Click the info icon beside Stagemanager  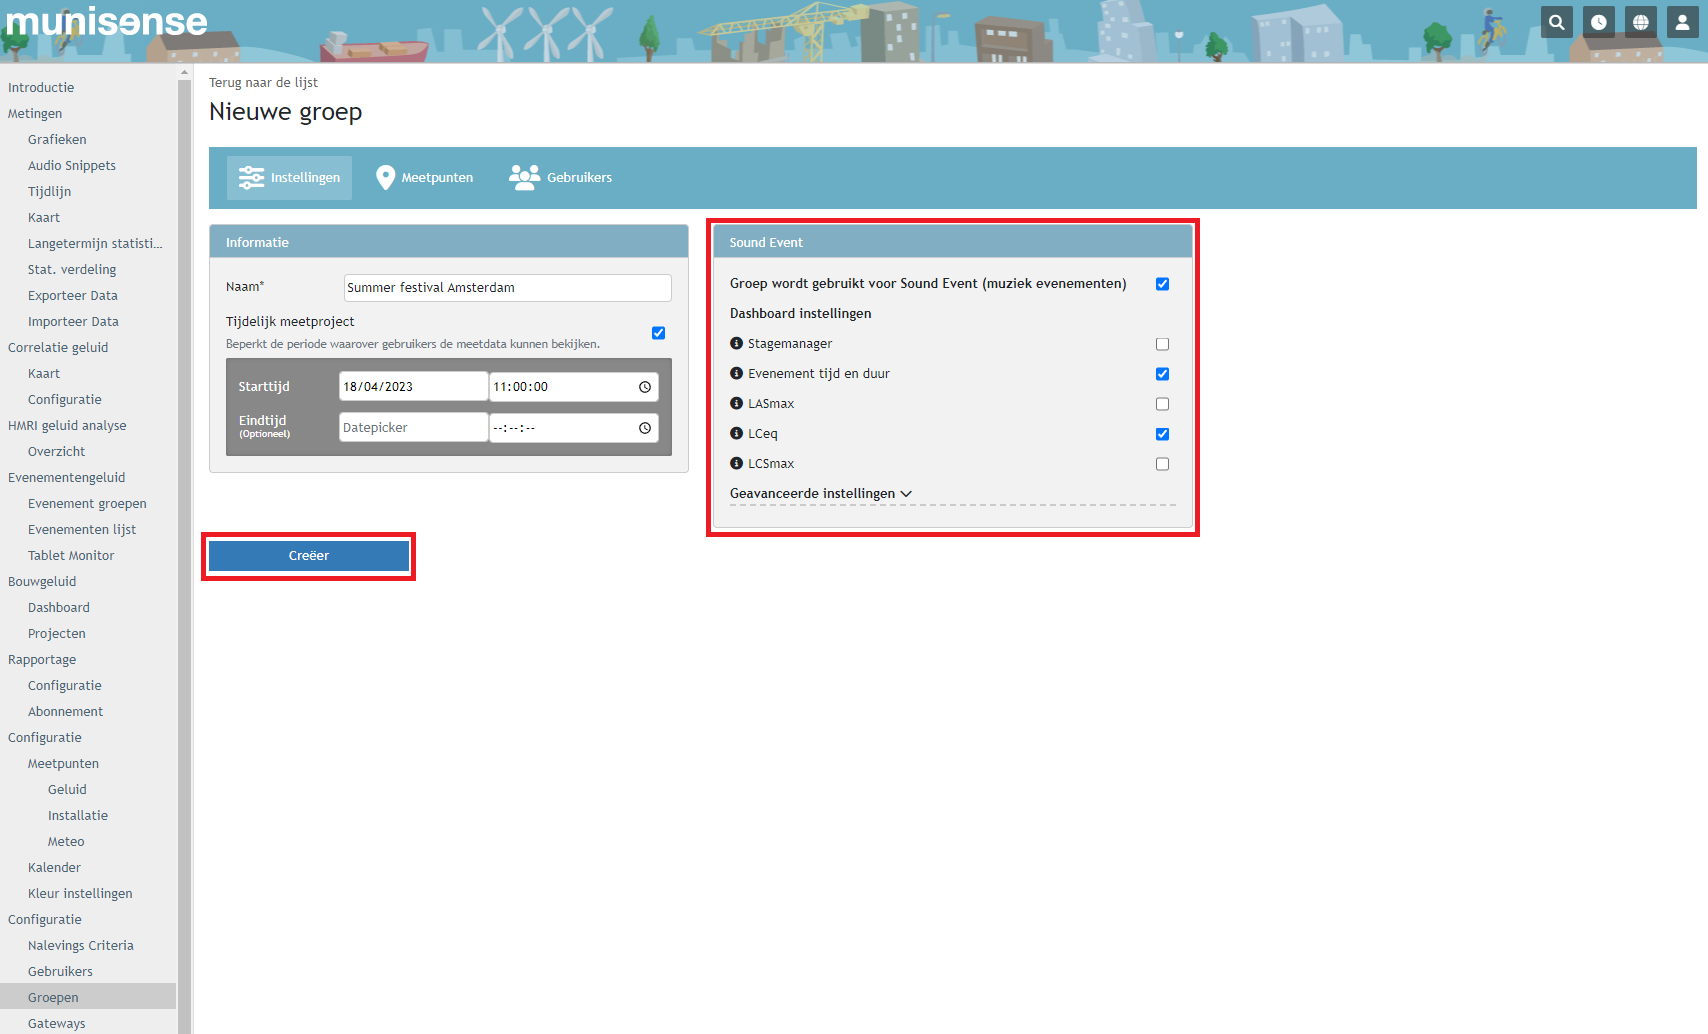(737, 344)
